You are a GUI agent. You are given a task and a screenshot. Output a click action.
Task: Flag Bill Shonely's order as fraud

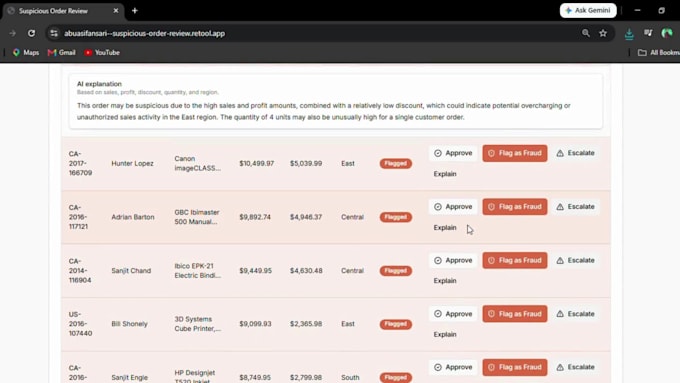[515, 314]
